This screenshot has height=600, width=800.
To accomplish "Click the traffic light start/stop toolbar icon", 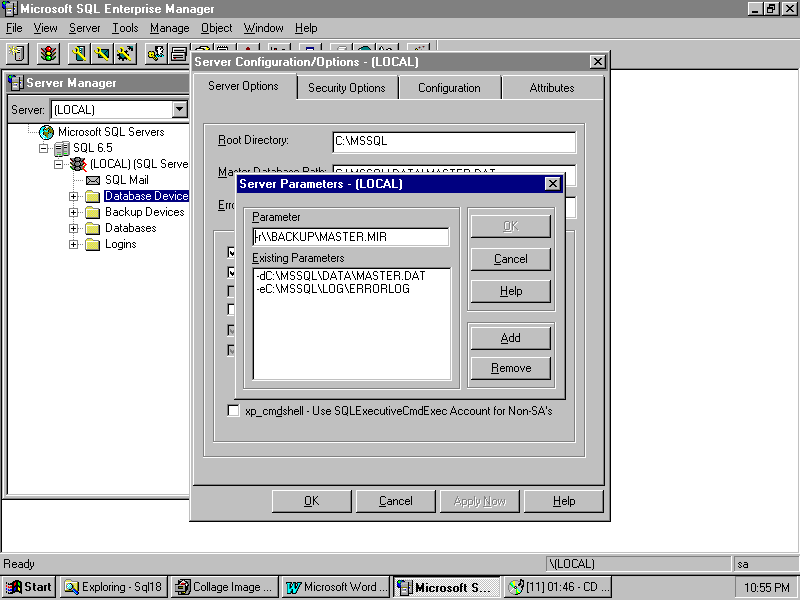I will 48,53.
